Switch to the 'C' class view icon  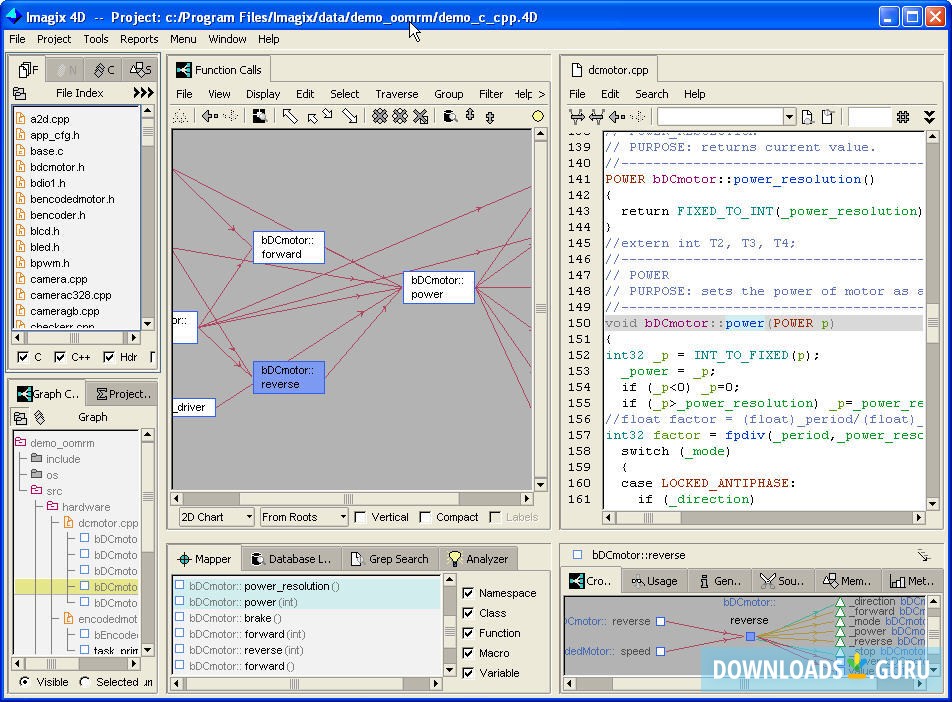click(x=101, y=69)
